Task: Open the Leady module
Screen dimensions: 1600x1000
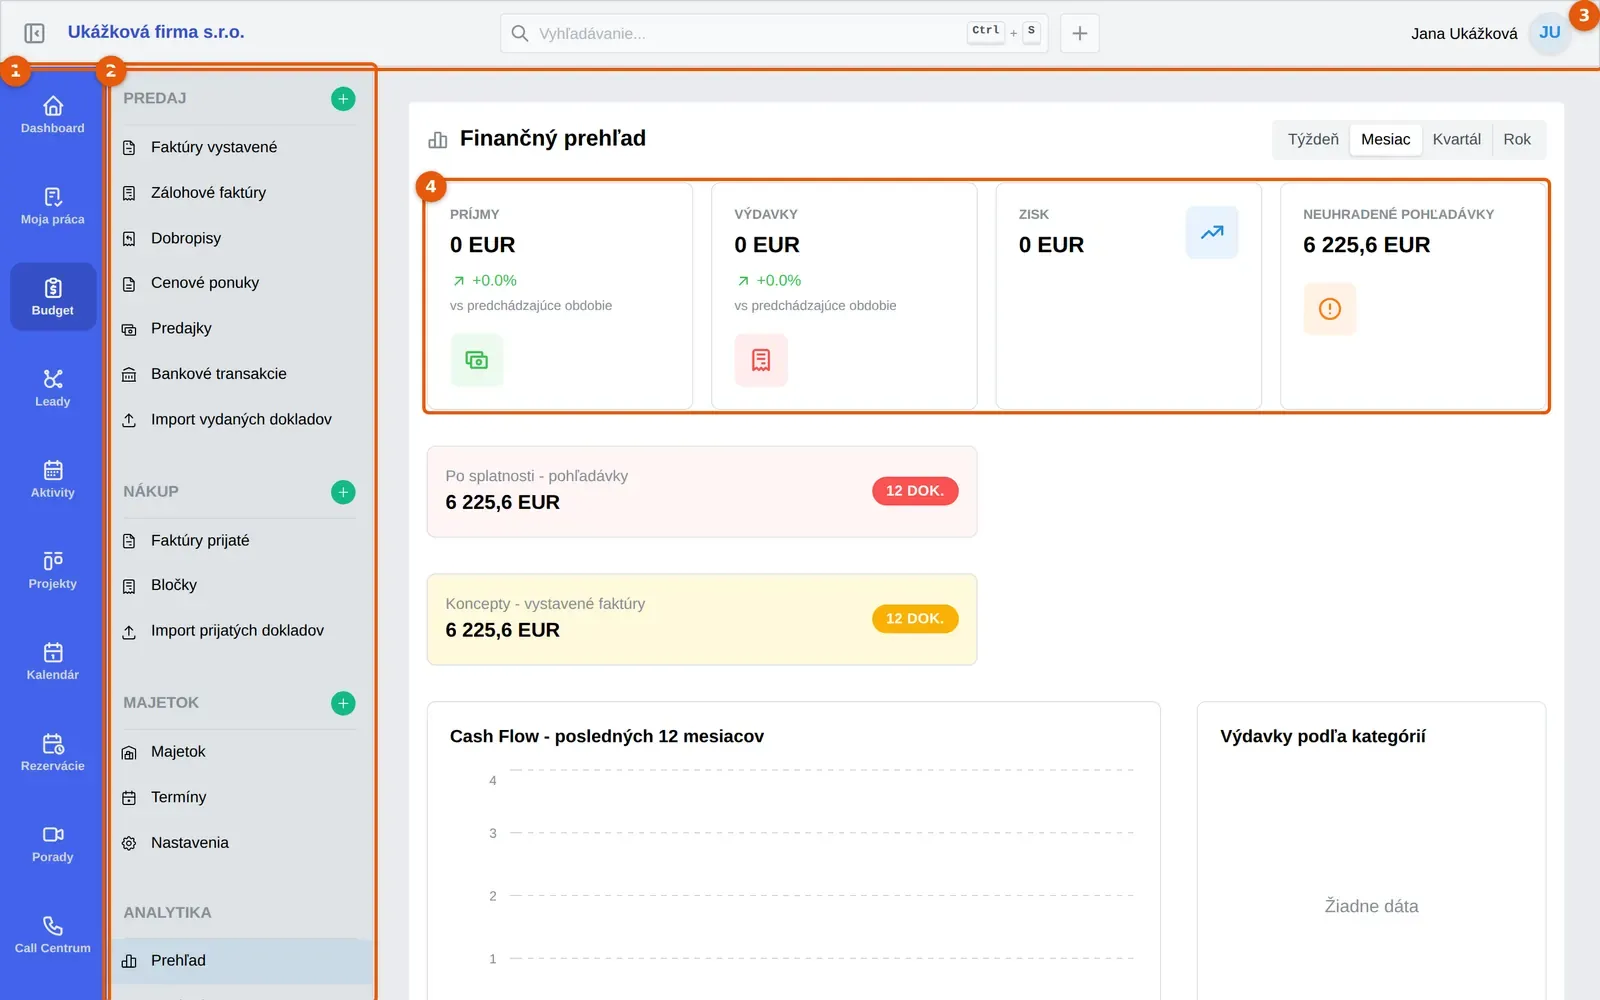Action: (53, 388)
